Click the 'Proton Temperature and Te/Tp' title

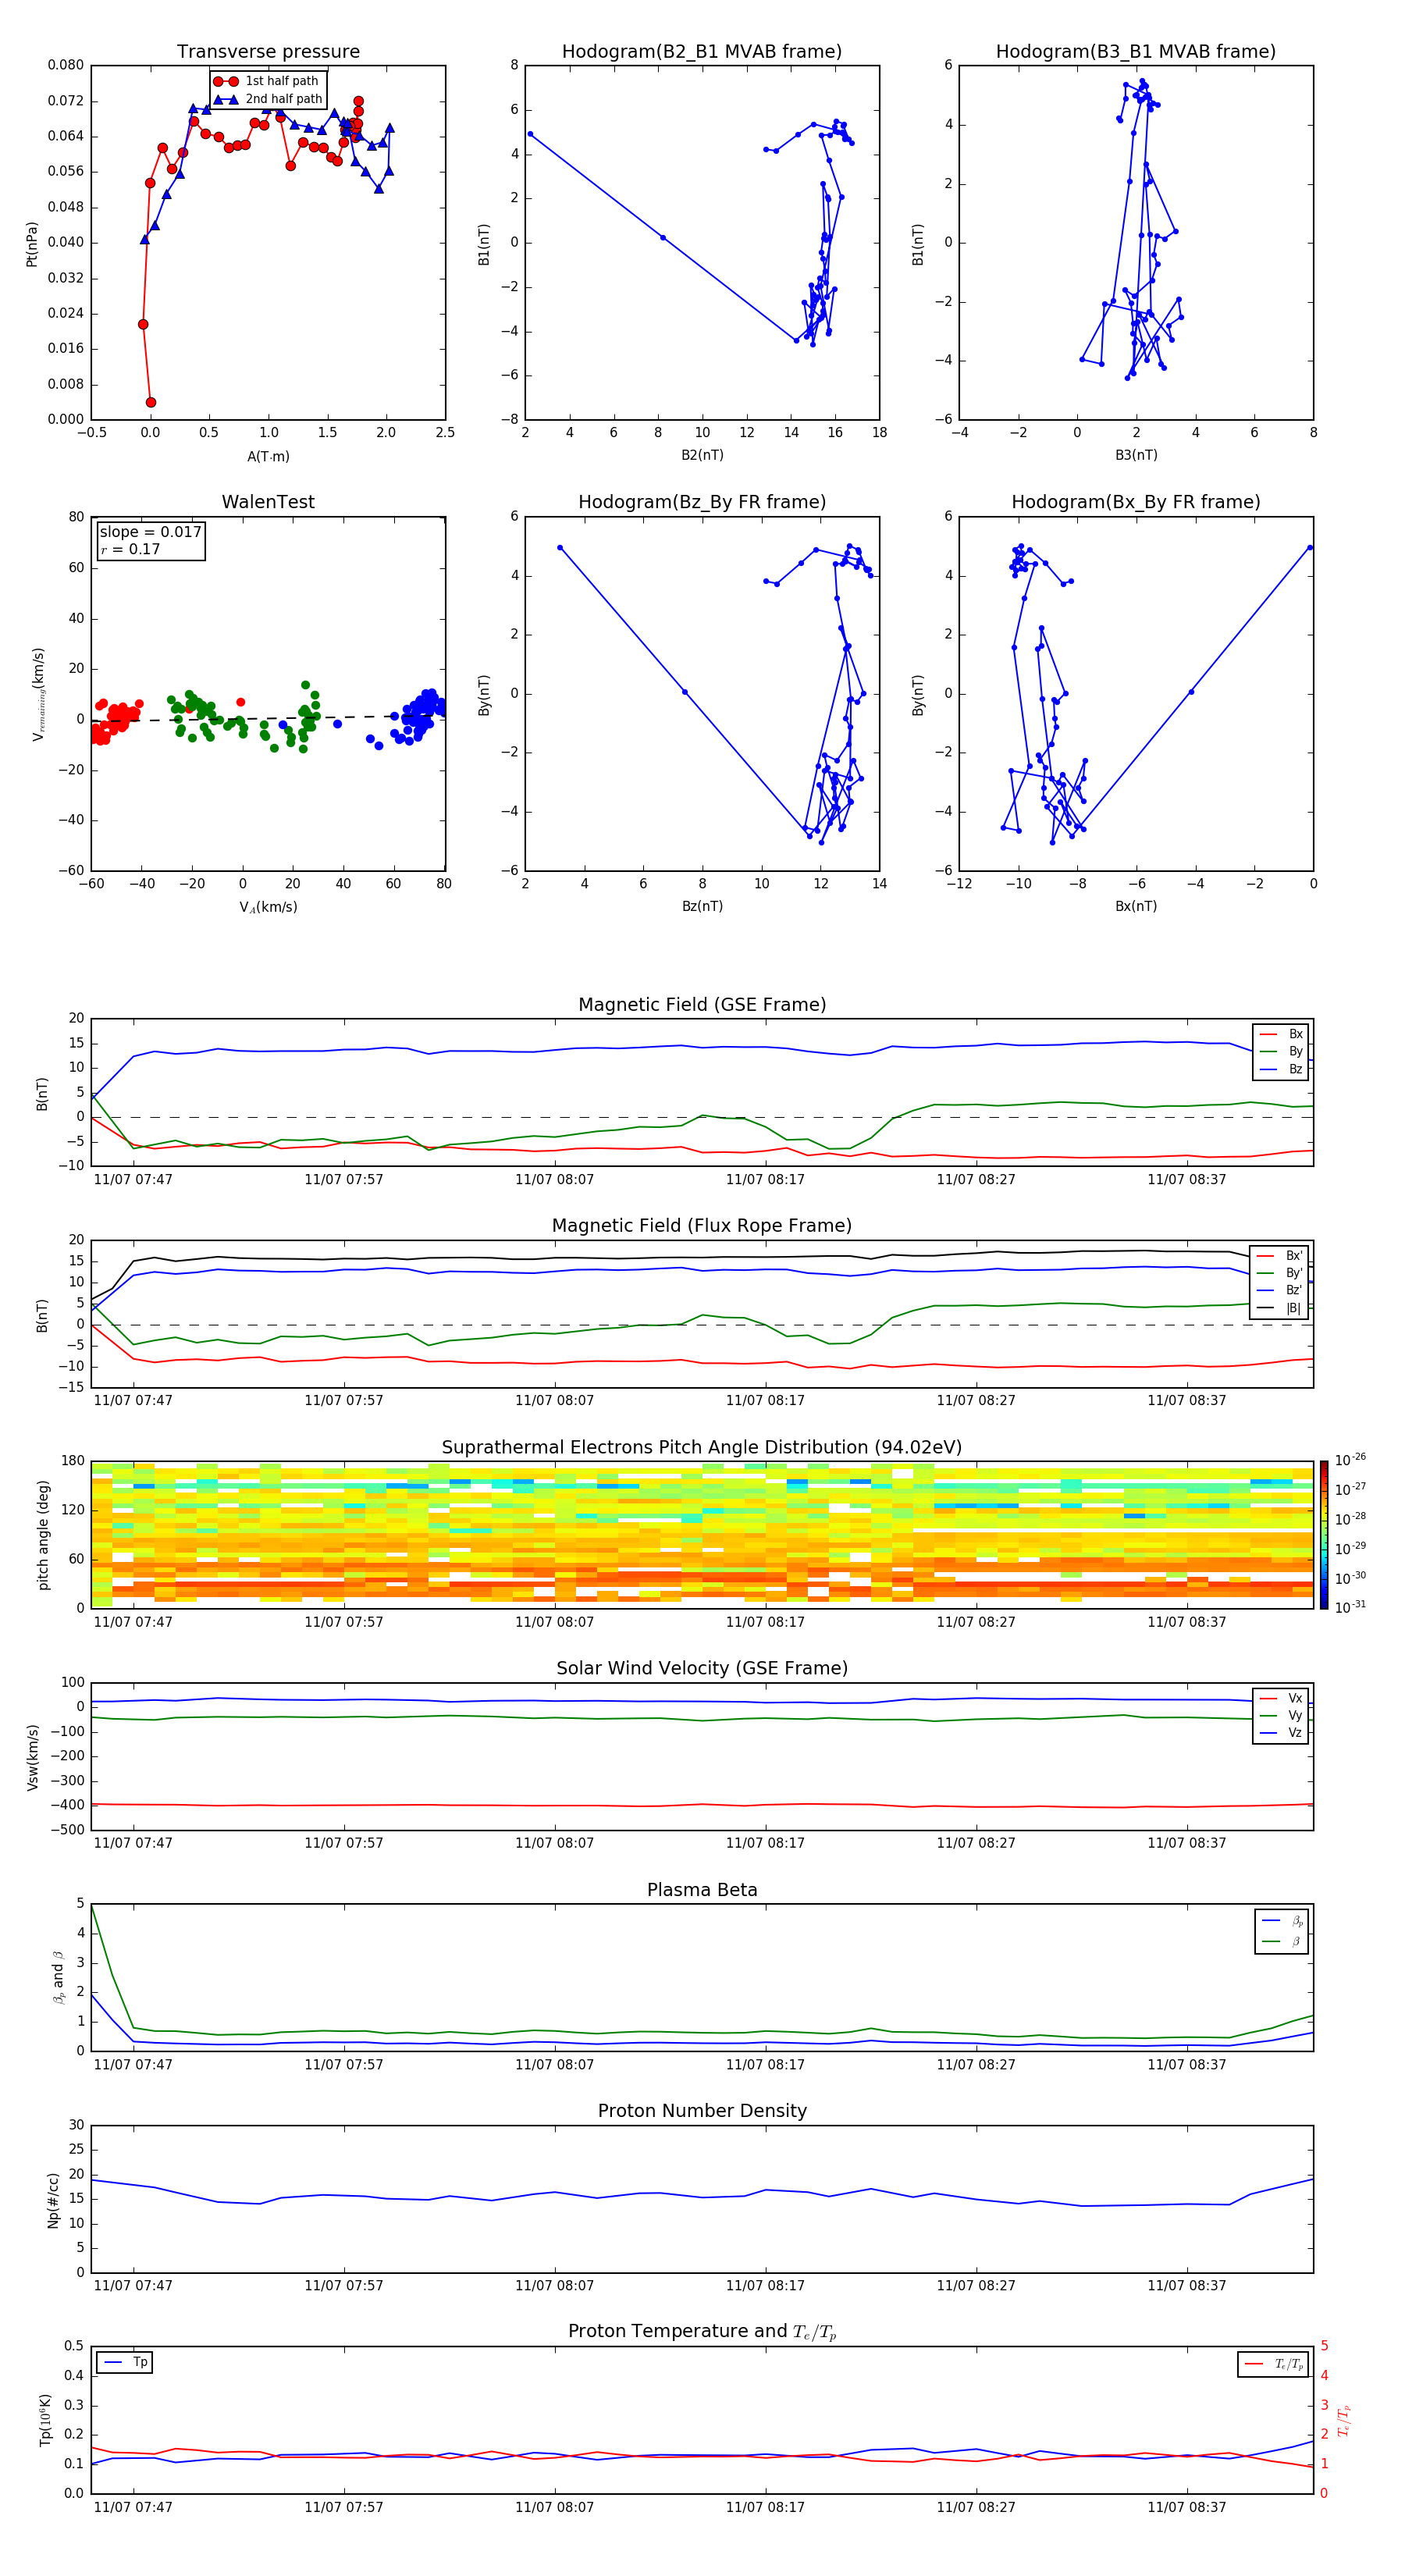(x=702, y=2331)
